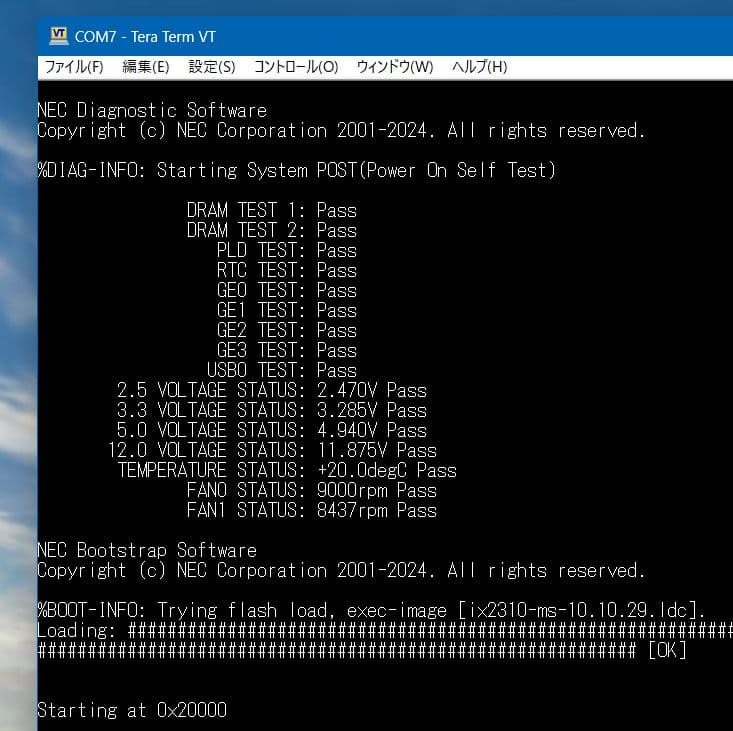Click the DRAM TEST 1: Pass line
The height and width of the screenshot is (731, 733).
tap(272, 210)
